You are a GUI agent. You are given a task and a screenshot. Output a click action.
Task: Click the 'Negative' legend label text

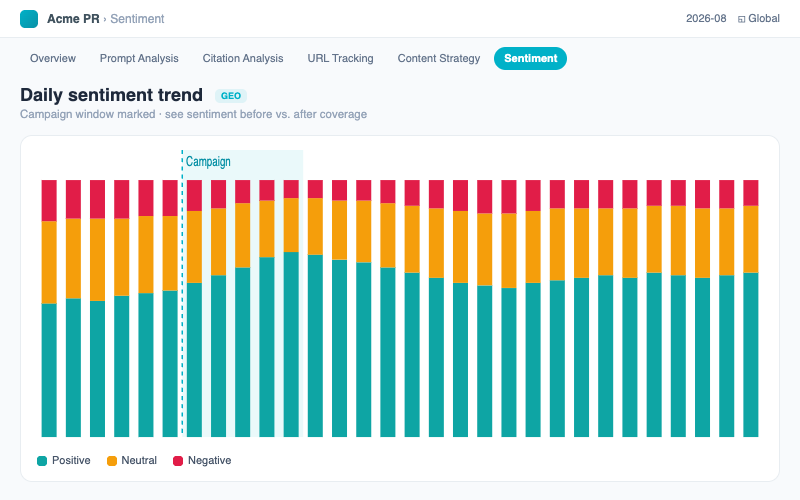(209, 460)
